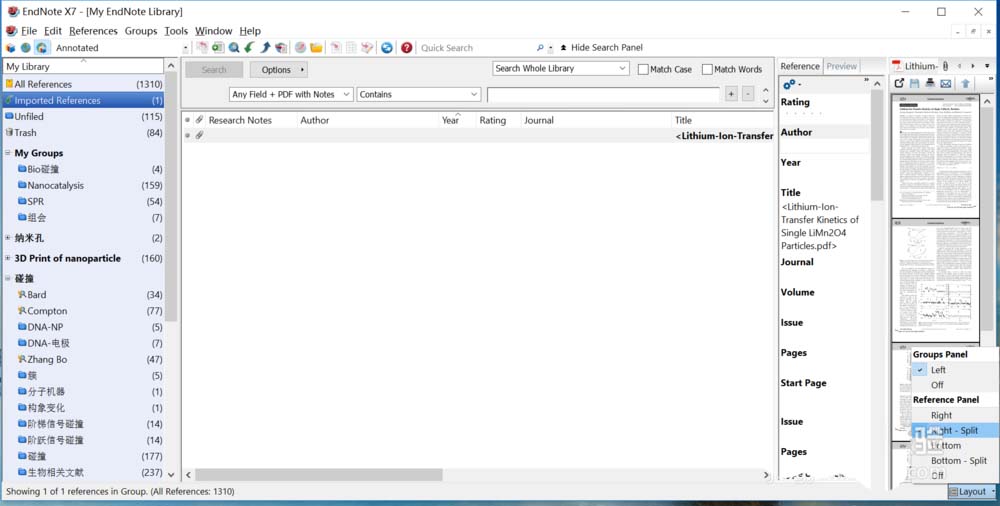Viewport: 1000px width, 506px height.
Task: Click the Return to Word Processor icon
Action: pos(367,48)
